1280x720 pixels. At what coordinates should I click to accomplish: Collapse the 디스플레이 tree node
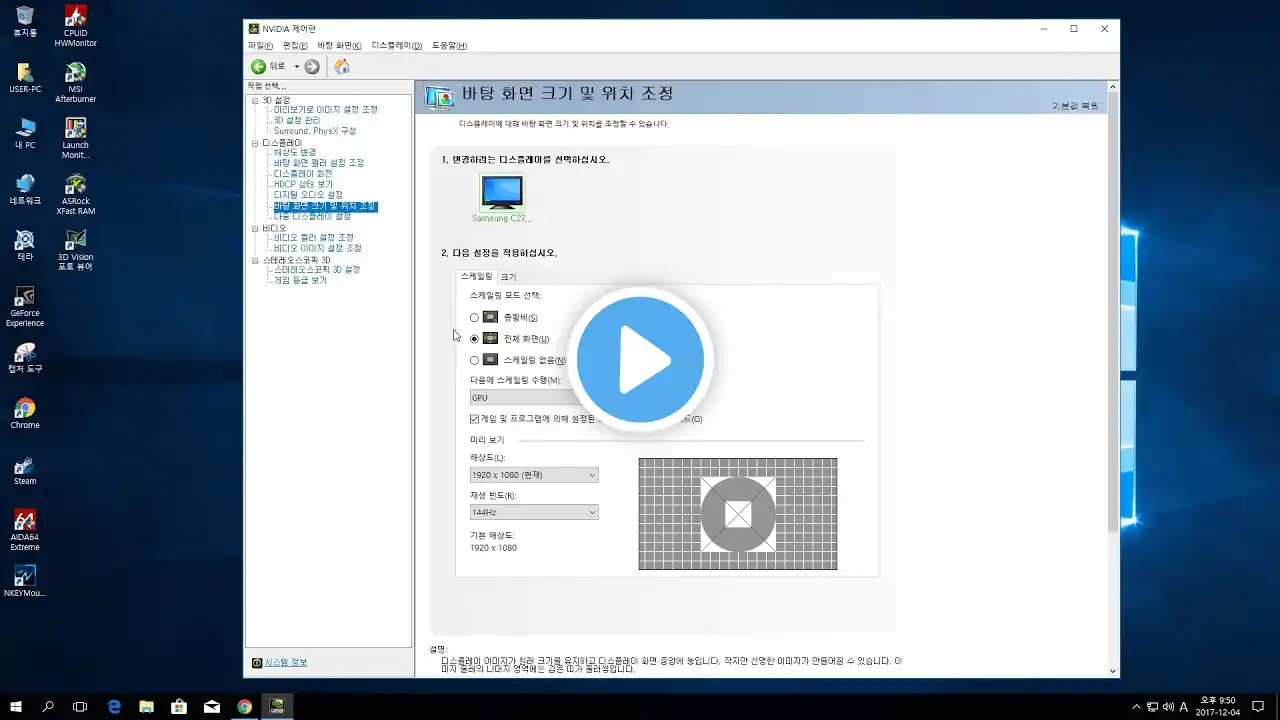click(254, 143)
